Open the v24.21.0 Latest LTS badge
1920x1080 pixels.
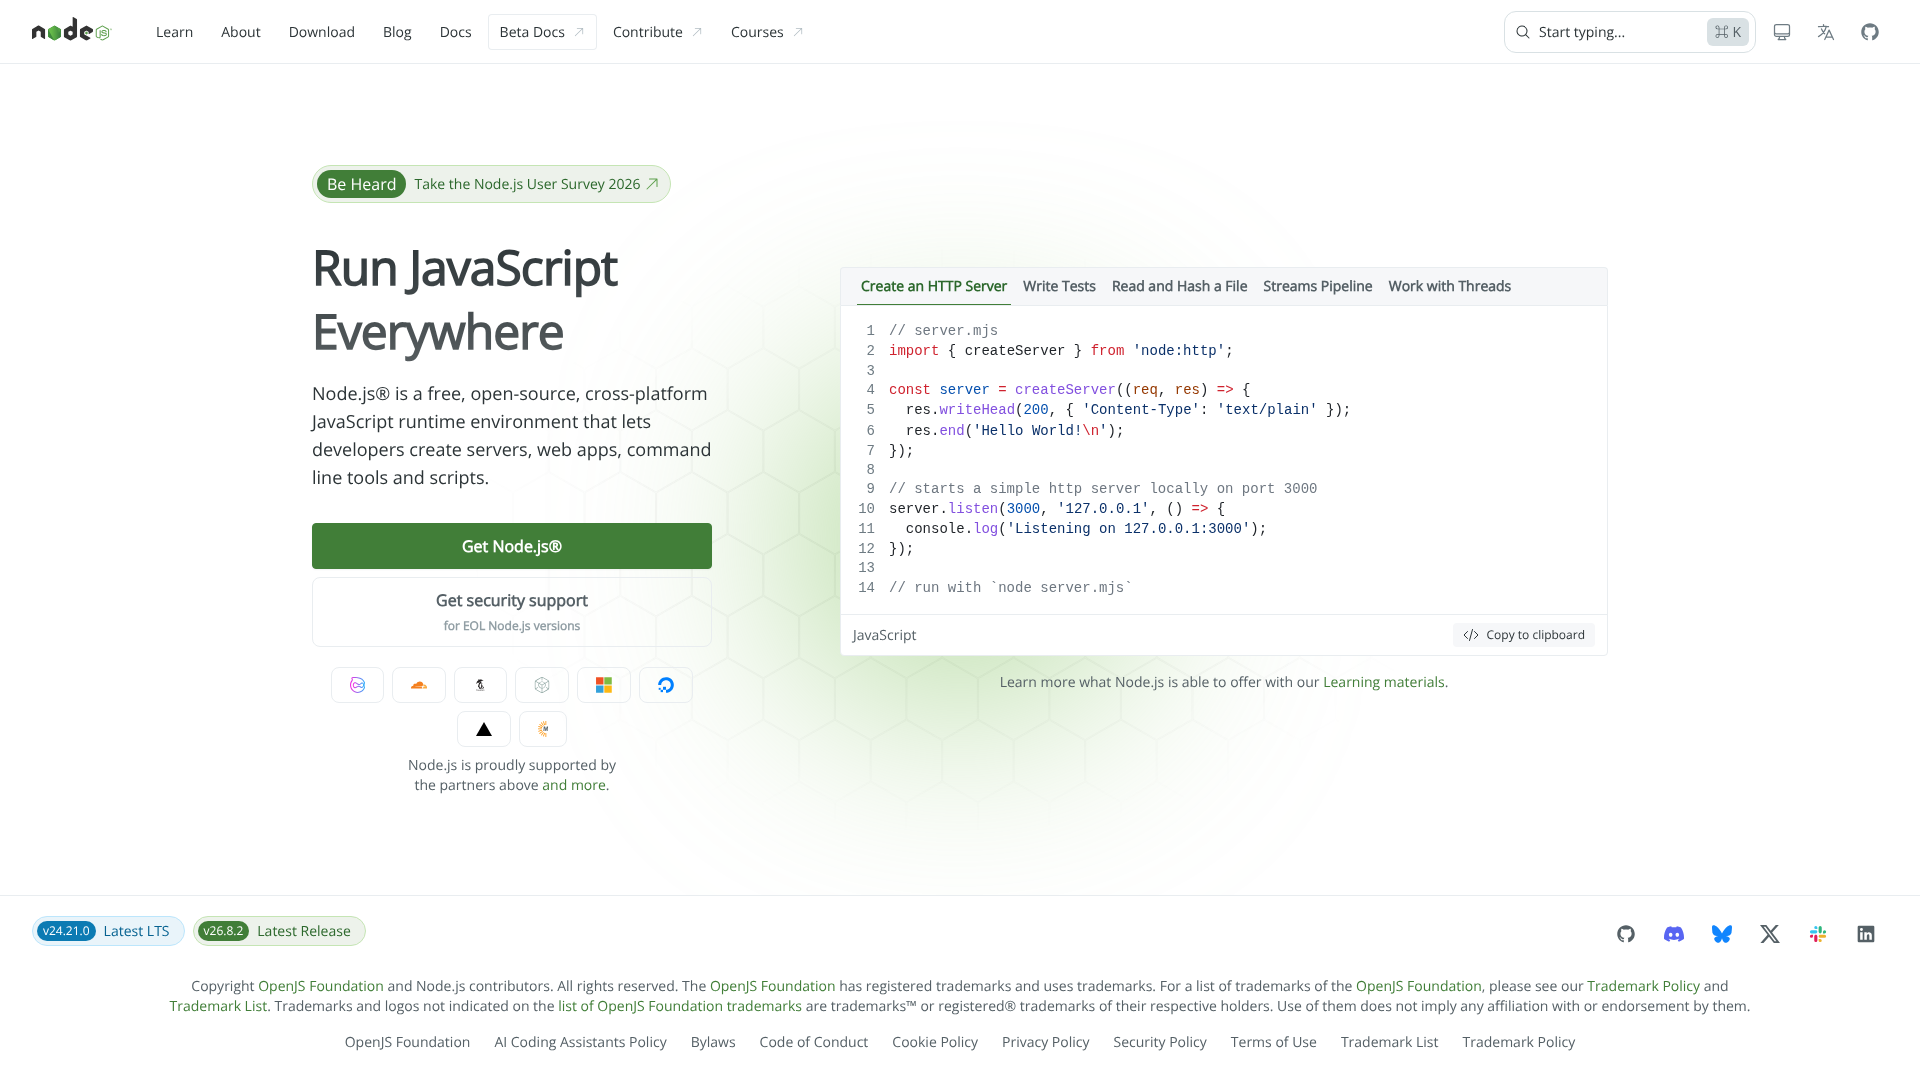pos(108,931)
